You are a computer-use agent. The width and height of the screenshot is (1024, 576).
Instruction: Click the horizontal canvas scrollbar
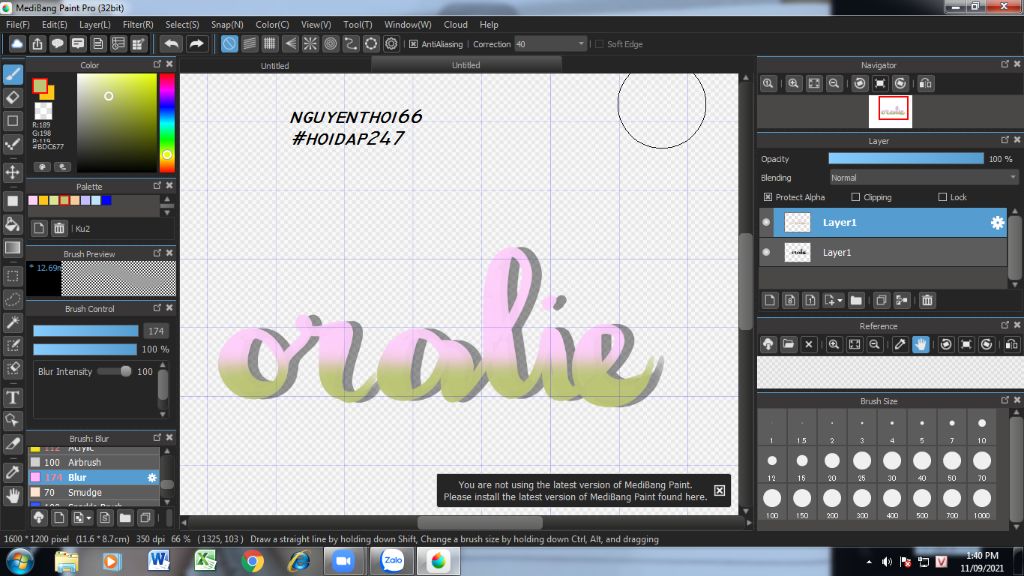[480, 522]
